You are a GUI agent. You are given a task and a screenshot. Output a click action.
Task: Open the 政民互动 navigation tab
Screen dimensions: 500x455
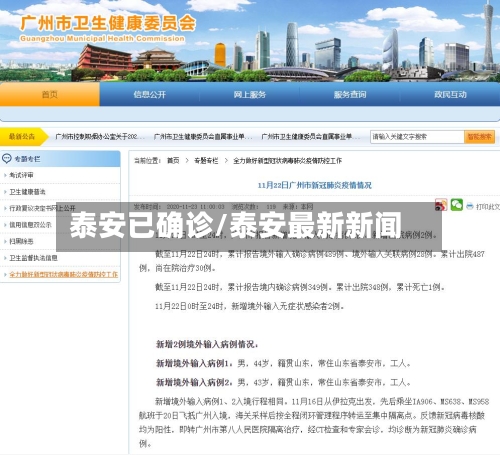tap(450, 94)
